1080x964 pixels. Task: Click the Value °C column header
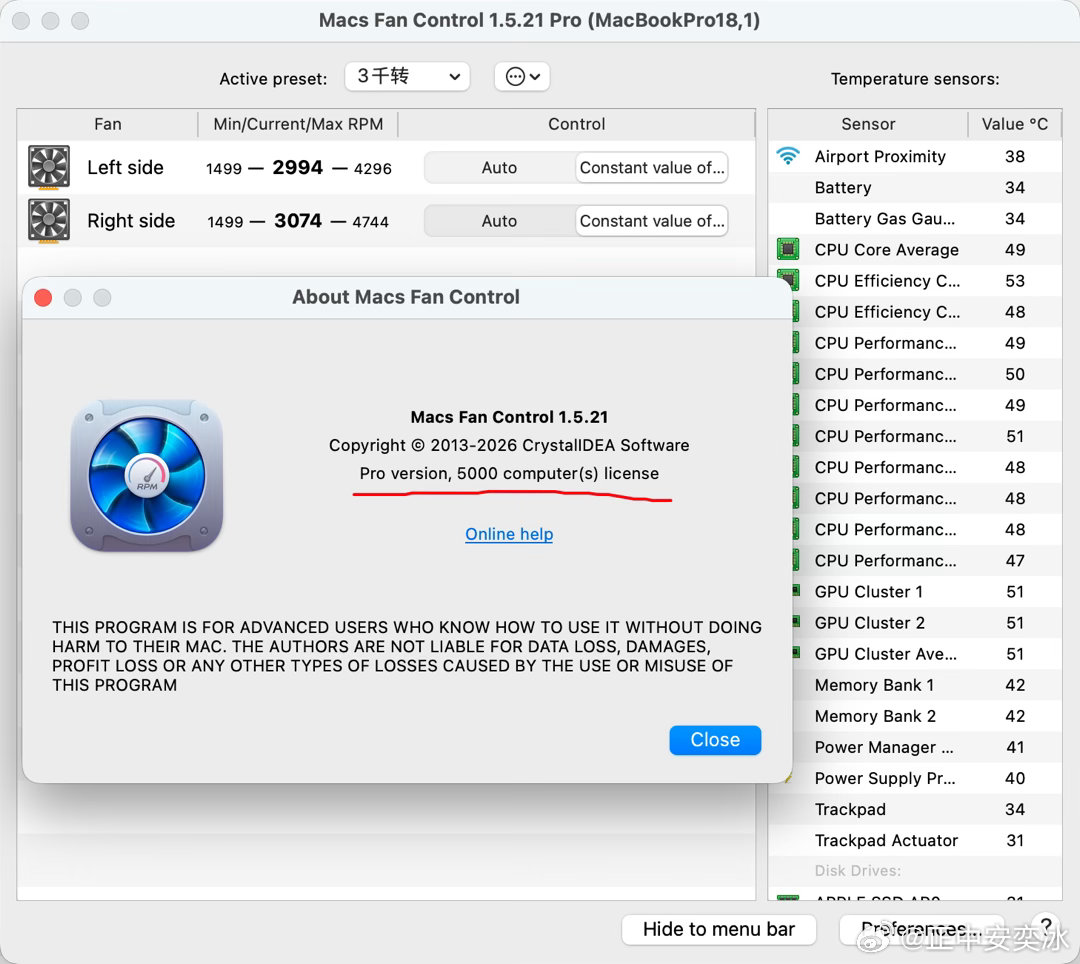(x=1015, y=124)
